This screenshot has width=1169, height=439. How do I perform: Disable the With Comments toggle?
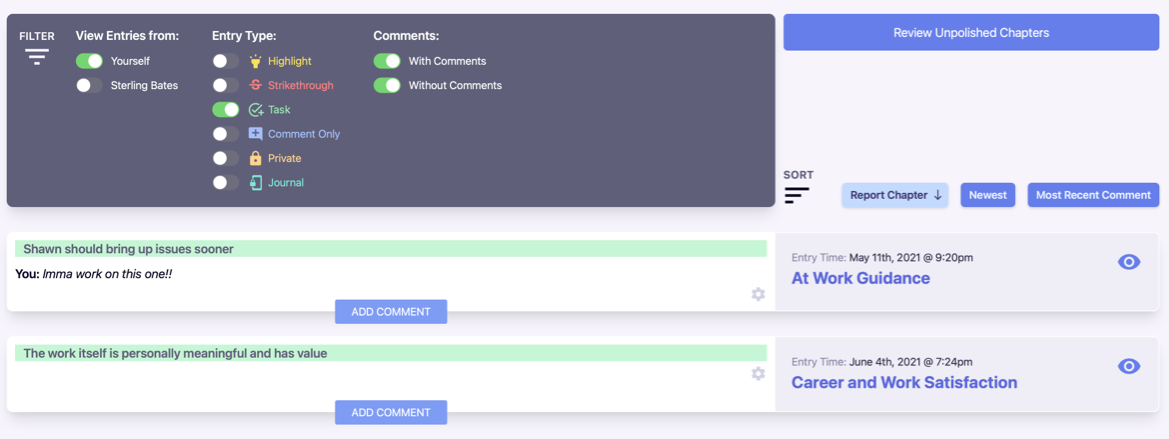tap(387, 61)
